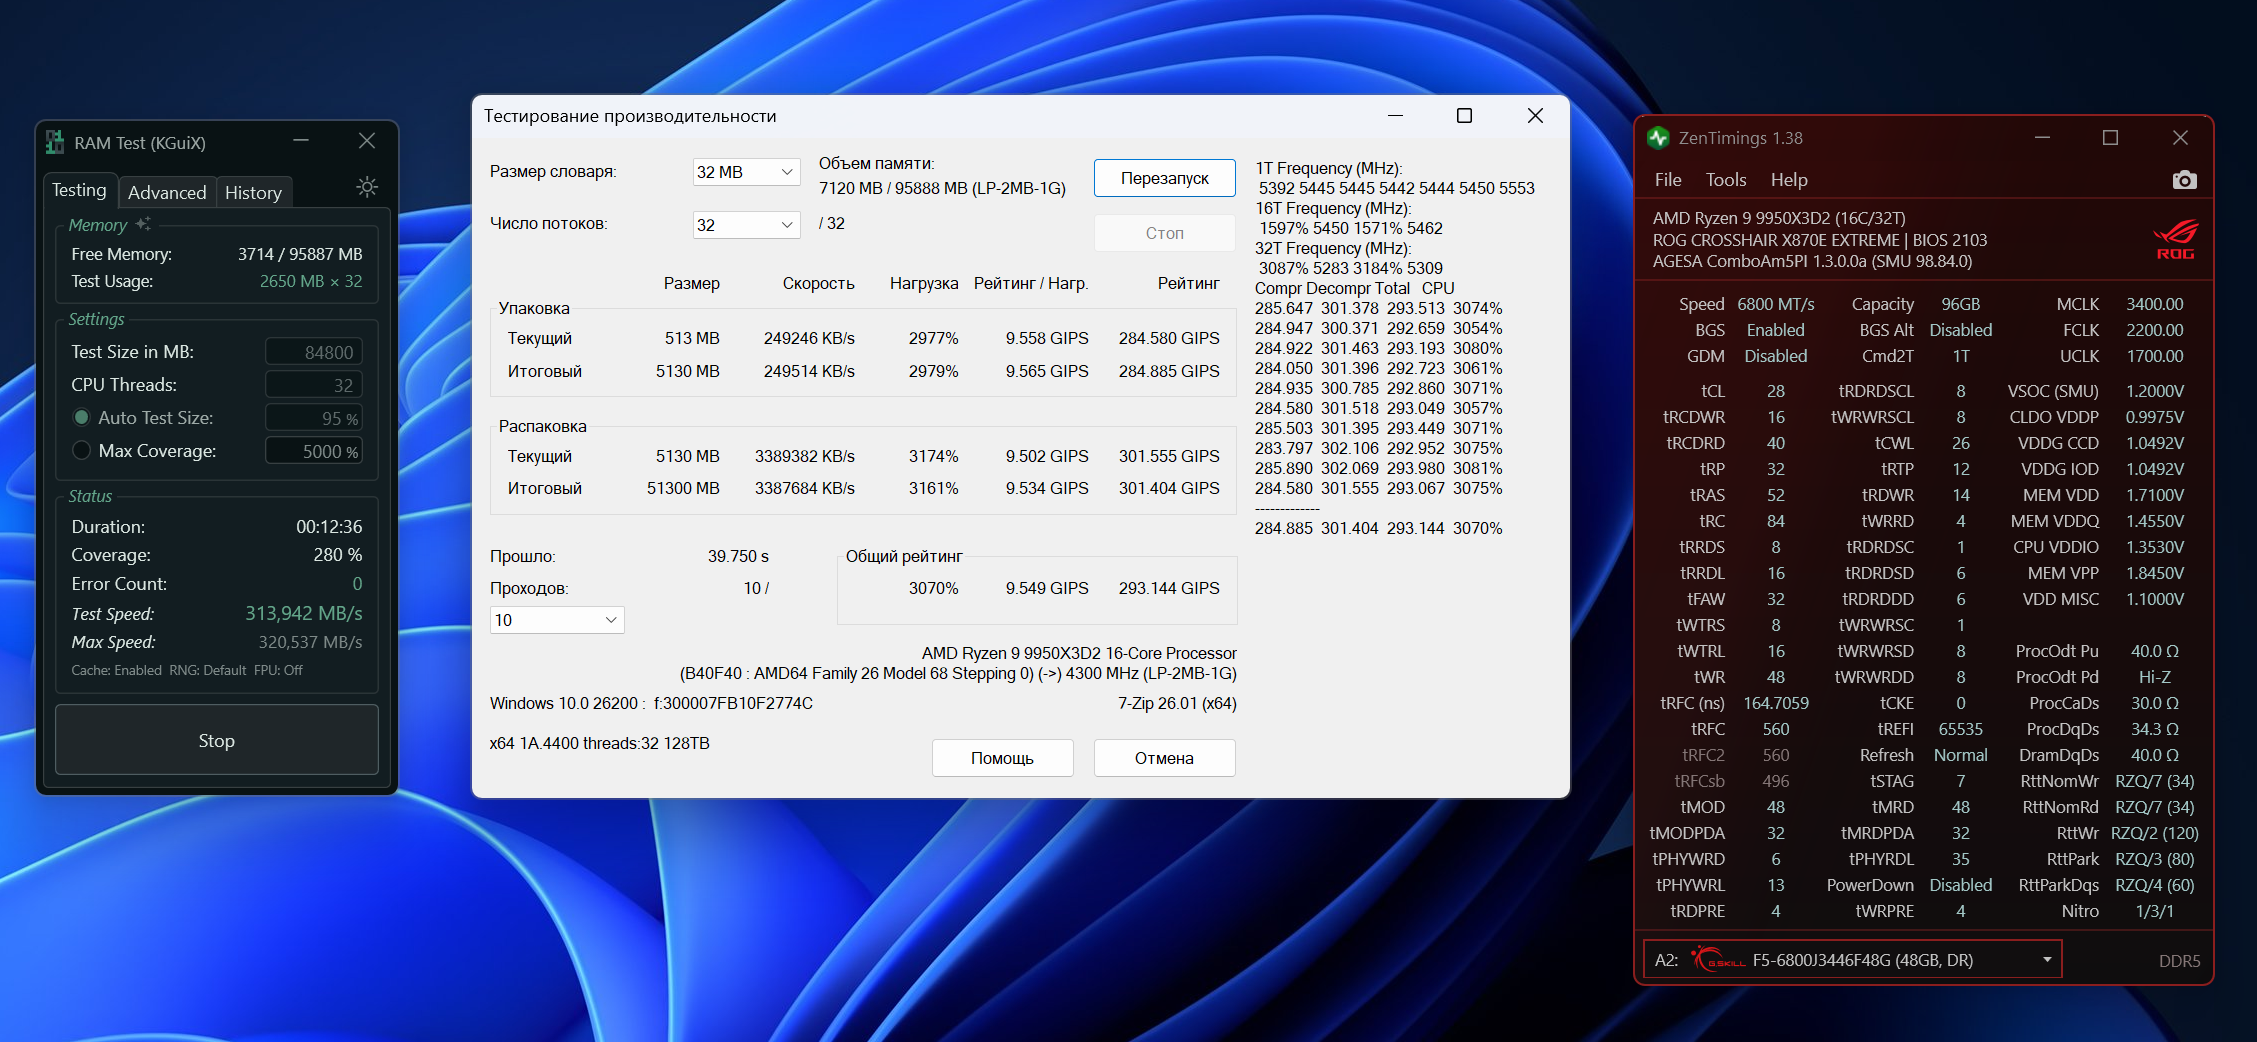Screen dimensions: 2257x1042
Task: Open the dictionary size dropdown showing 32 MB
Action: [x=746, y=172]
